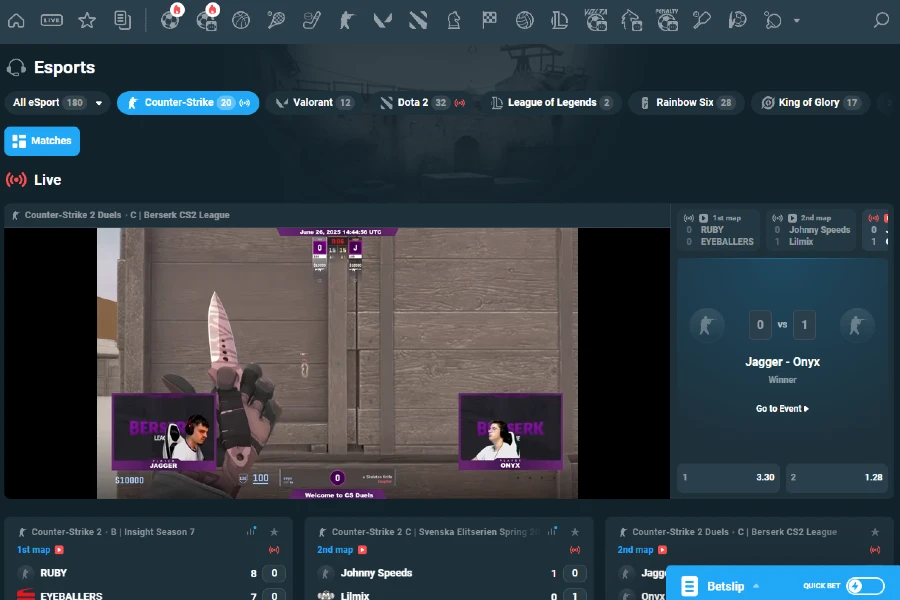
Task: Switch to the Counter-Strike 20 filter tab
Action: click(188, 103)
